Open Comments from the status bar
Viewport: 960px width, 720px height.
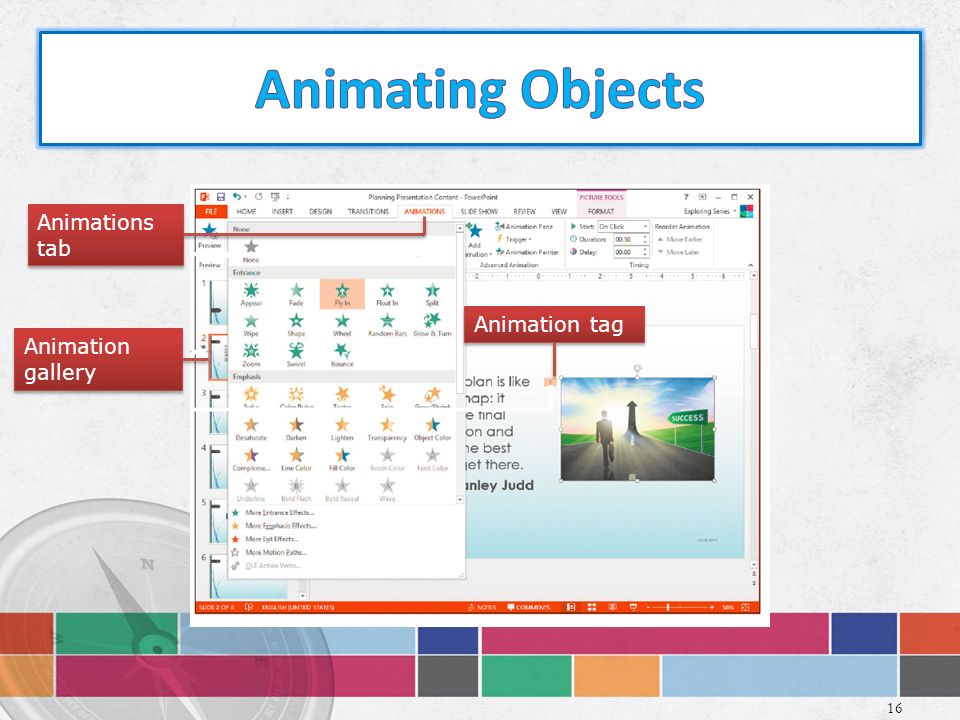tap(529, 607)
